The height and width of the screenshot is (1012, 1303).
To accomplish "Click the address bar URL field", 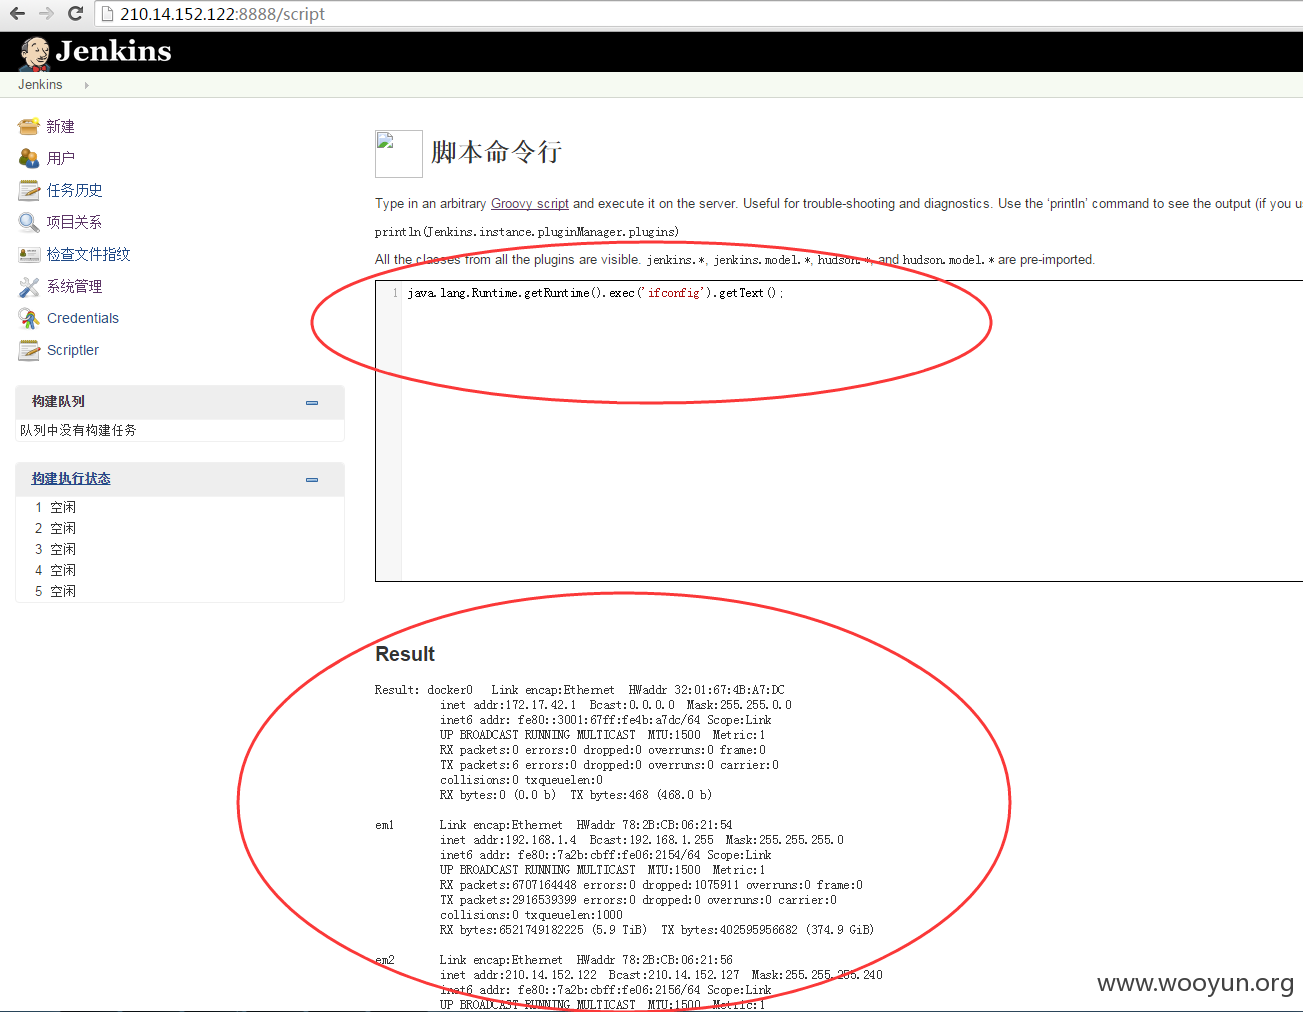I will pyautogui.click(x=700, y=14).
